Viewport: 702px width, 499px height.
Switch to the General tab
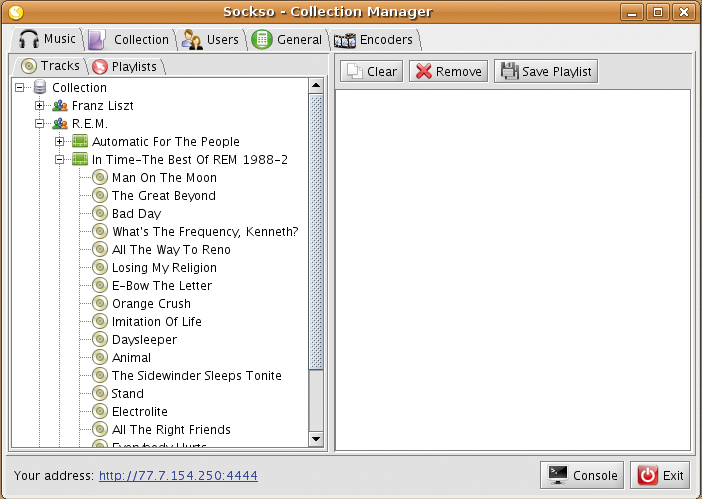click(x=287, y=40)
